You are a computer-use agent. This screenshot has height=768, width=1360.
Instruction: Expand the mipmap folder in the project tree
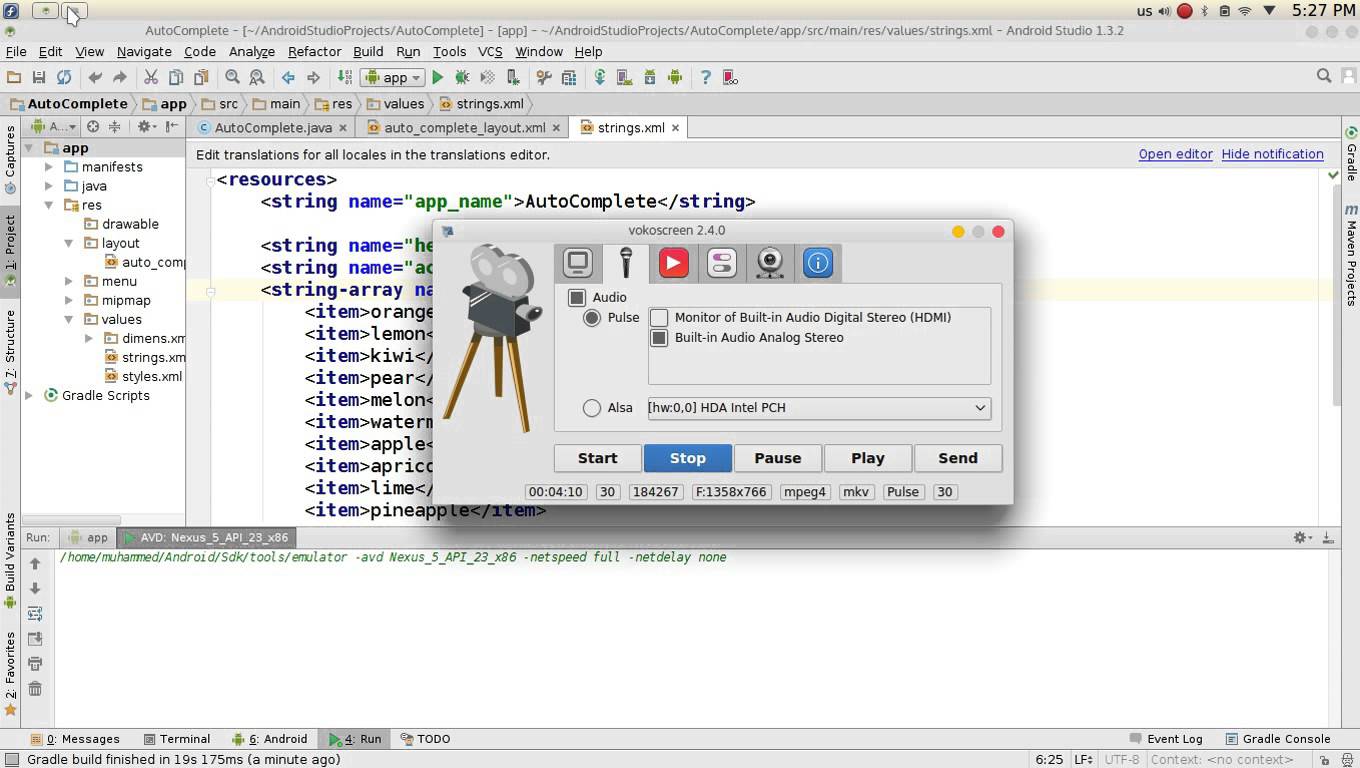[67, 300]
